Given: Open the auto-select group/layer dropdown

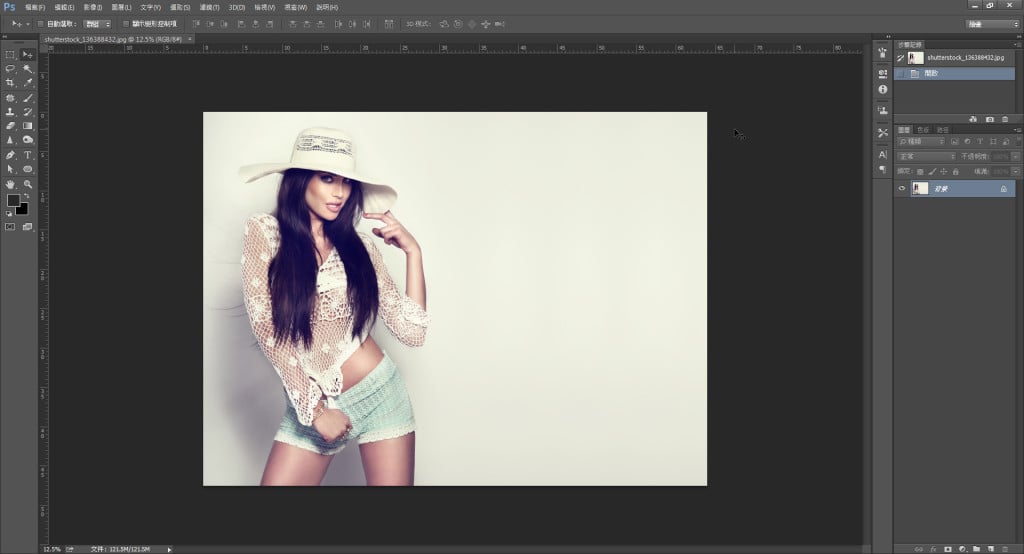Looking at the screenshot, I should point(97,23).
